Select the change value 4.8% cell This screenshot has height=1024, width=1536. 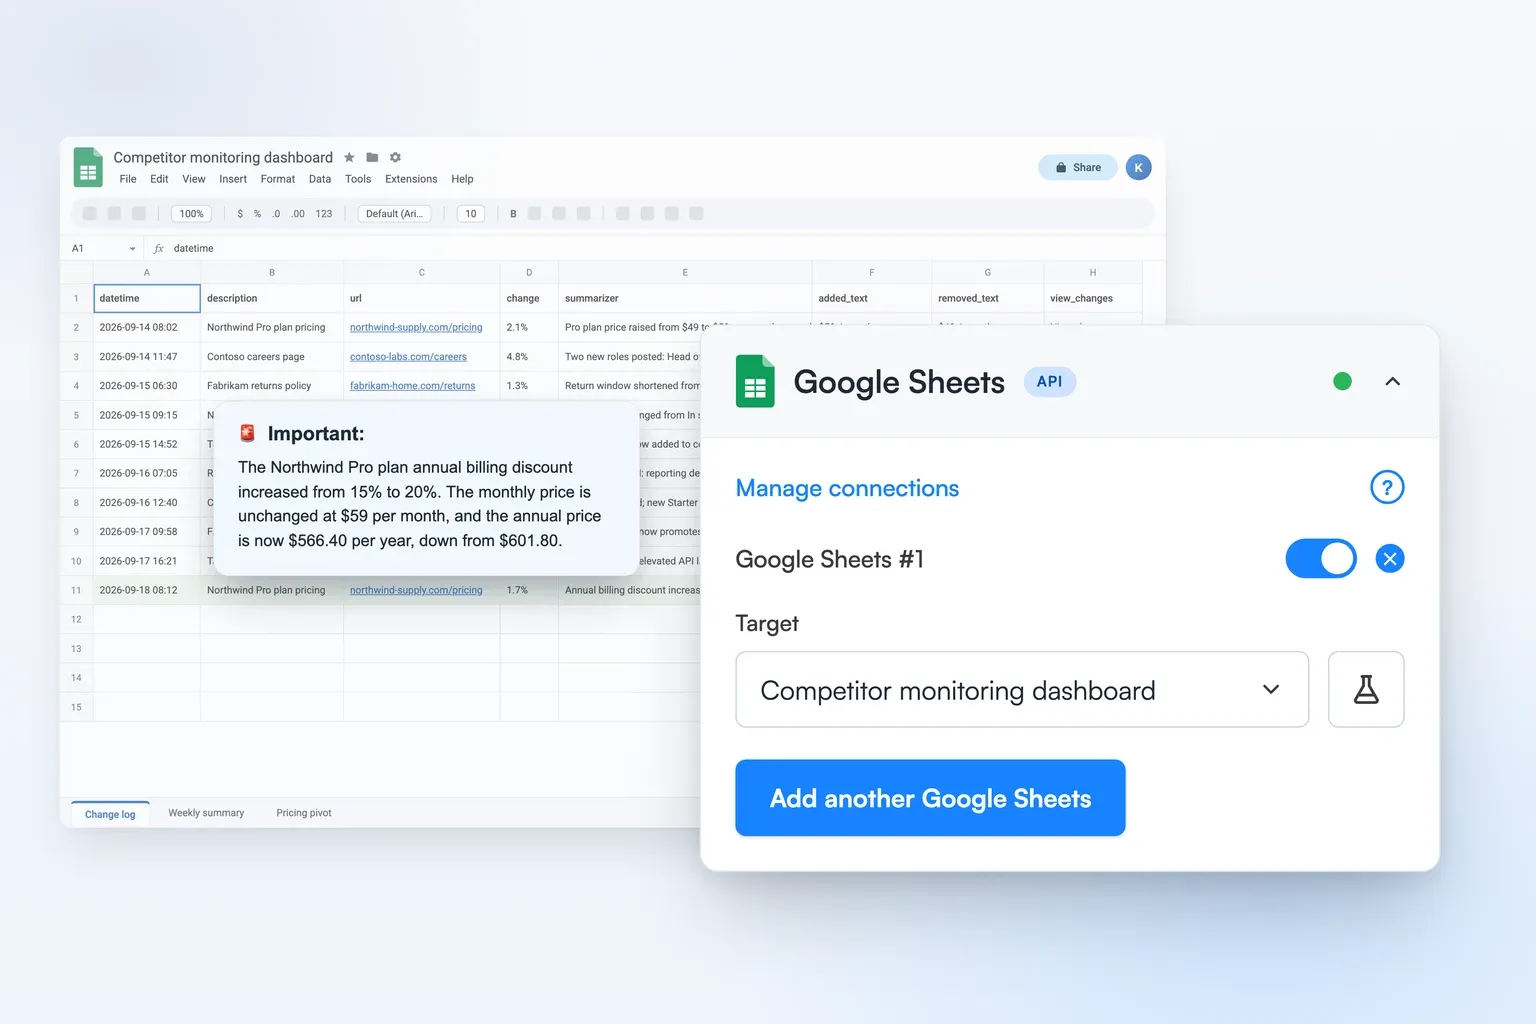[529, 356]
